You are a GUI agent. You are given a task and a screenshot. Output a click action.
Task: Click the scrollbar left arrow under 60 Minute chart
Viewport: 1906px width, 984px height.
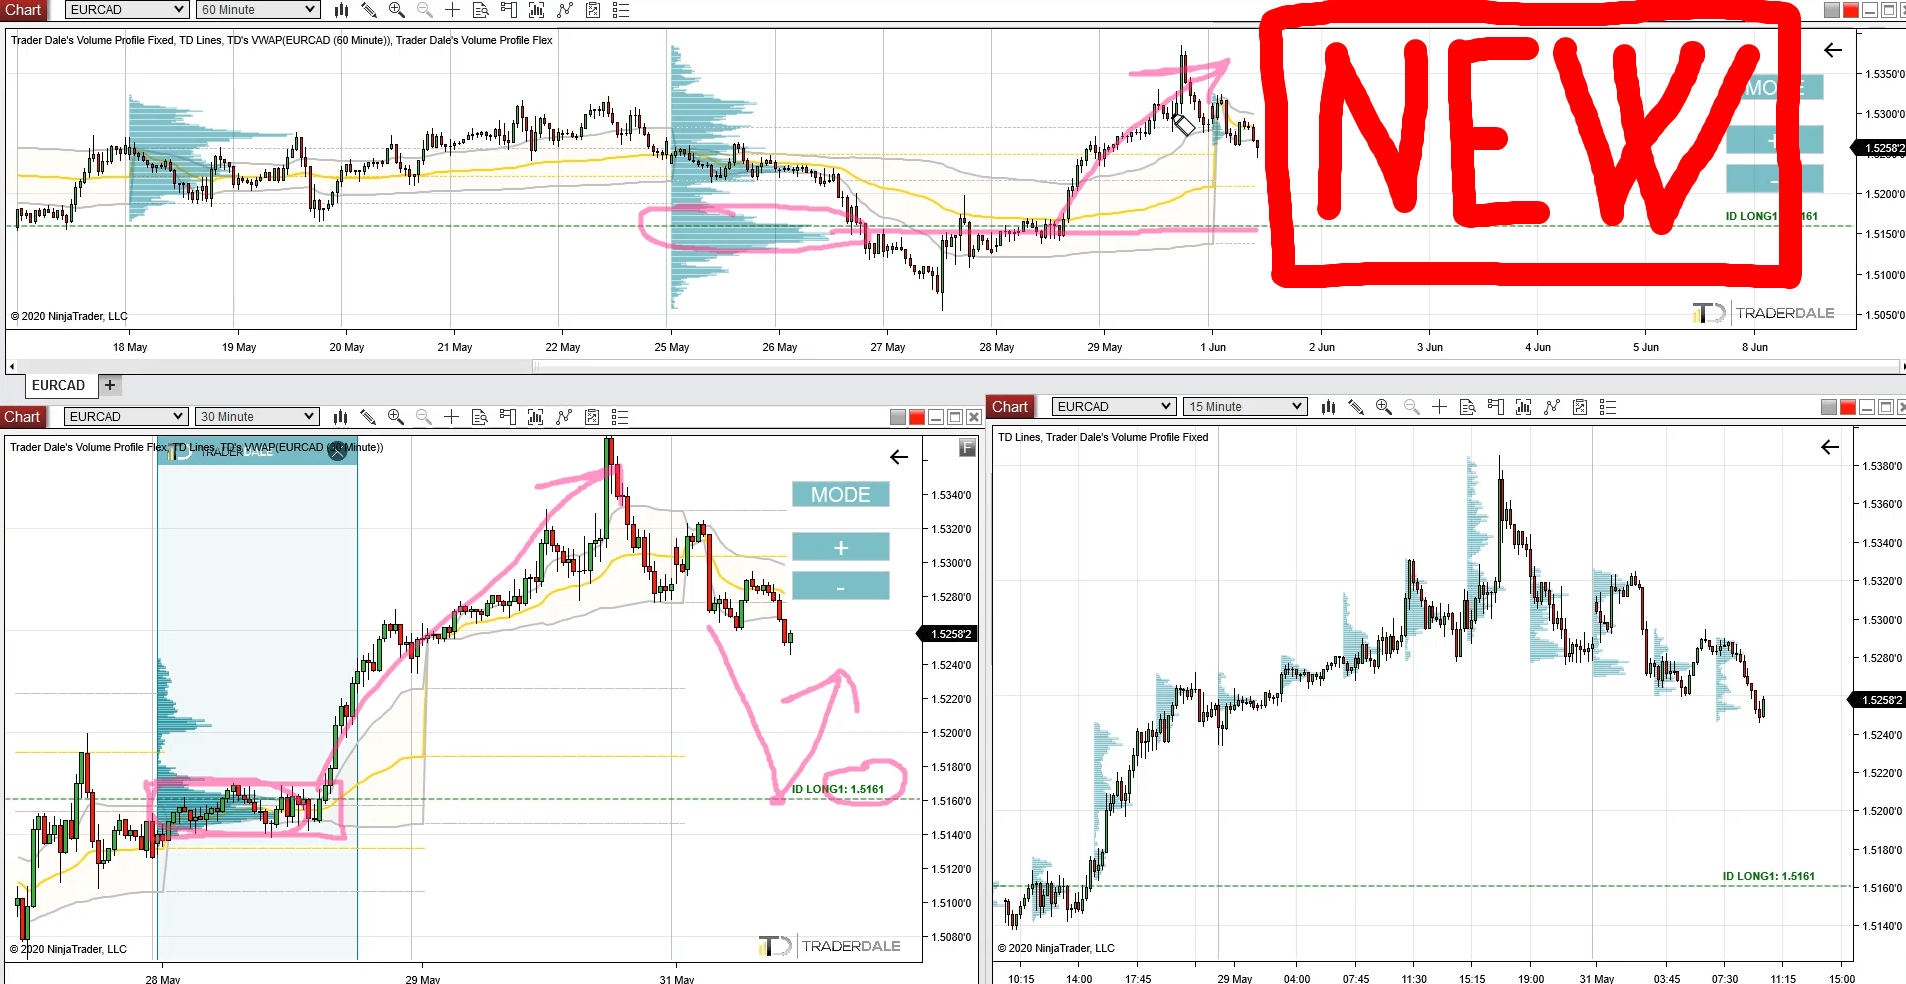coord(12,367)
